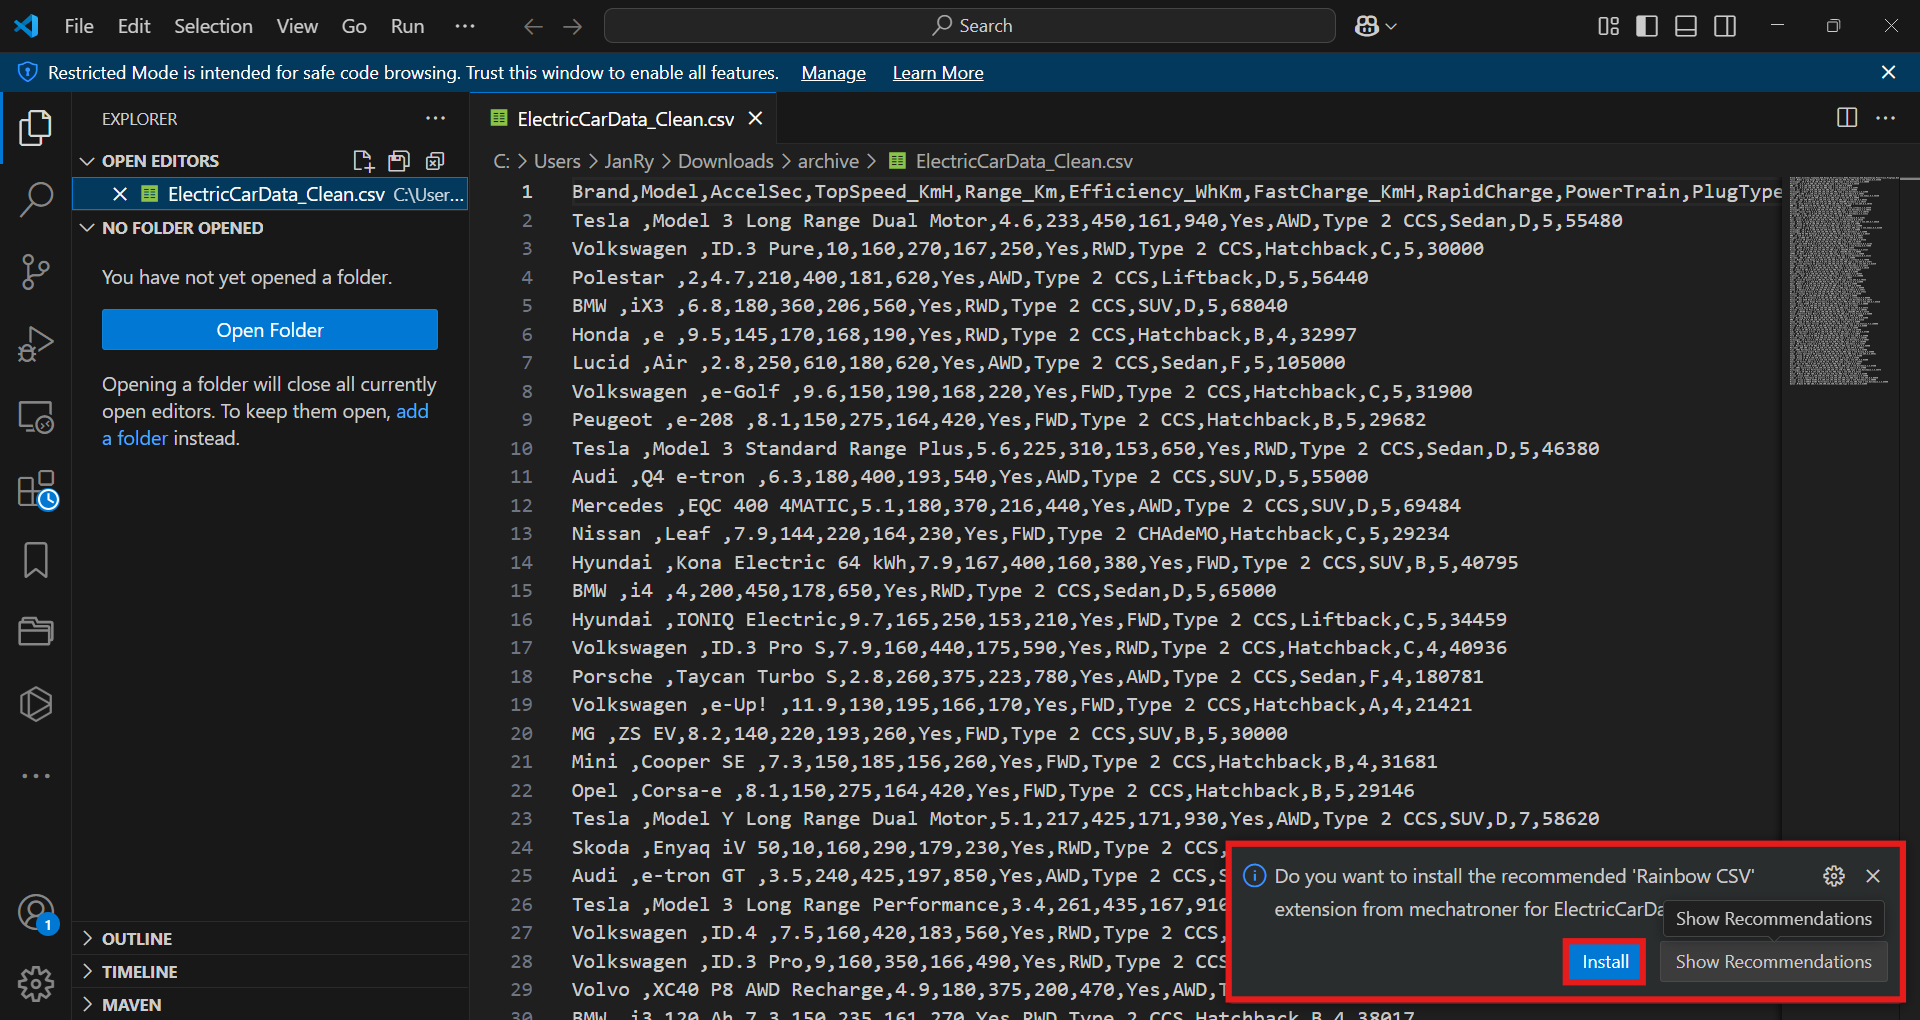Click 'Users' in the breadcrumb path
This screenshot has height=1020, width=1920.
tap(557, 161)
